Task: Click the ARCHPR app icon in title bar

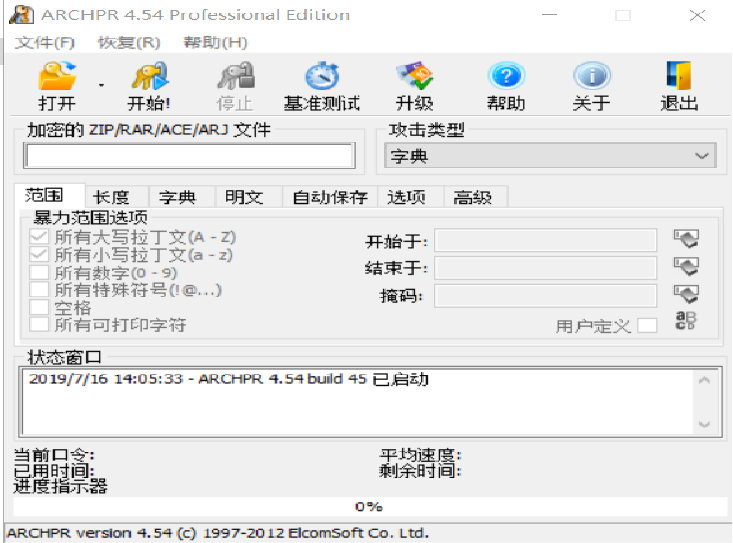Action: point(22,14)
